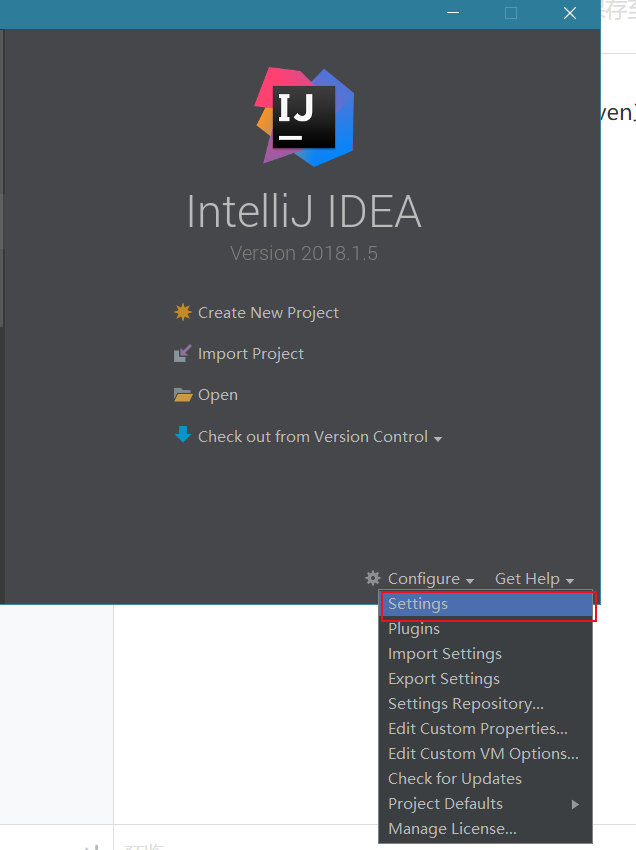Open Manage License... entry
Image resolution: width=636 pixels, height=850 pixels.
click(486, 829)
